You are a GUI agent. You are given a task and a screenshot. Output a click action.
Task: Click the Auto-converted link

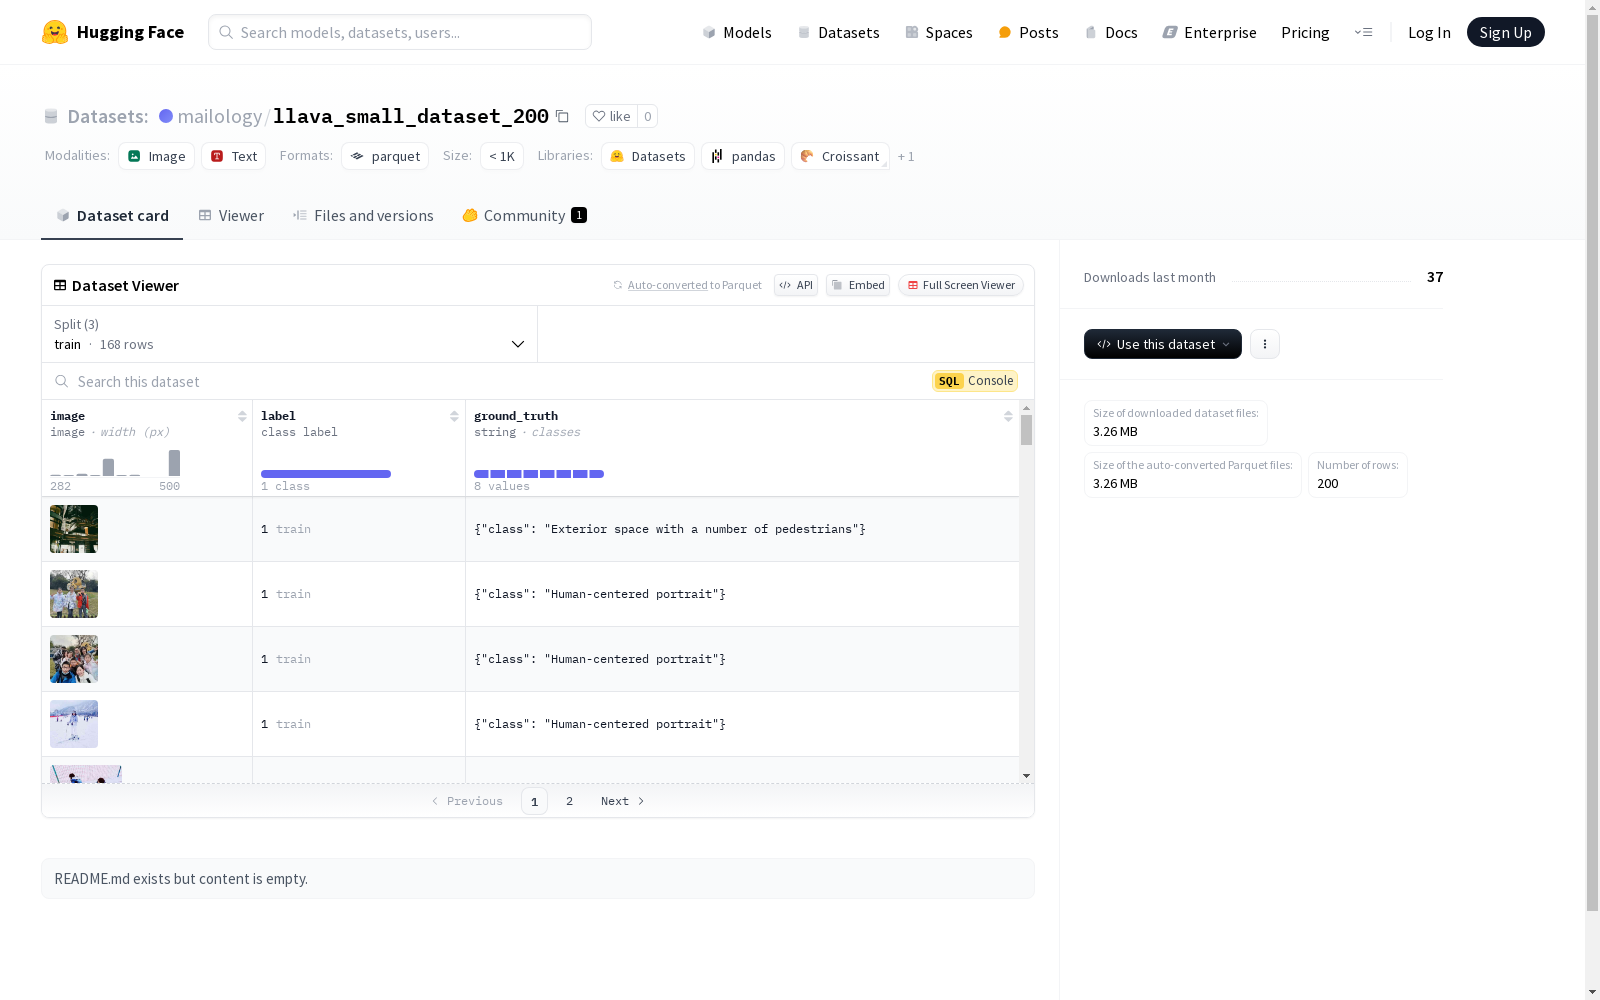pyautogui.click(x=668, y=285)
